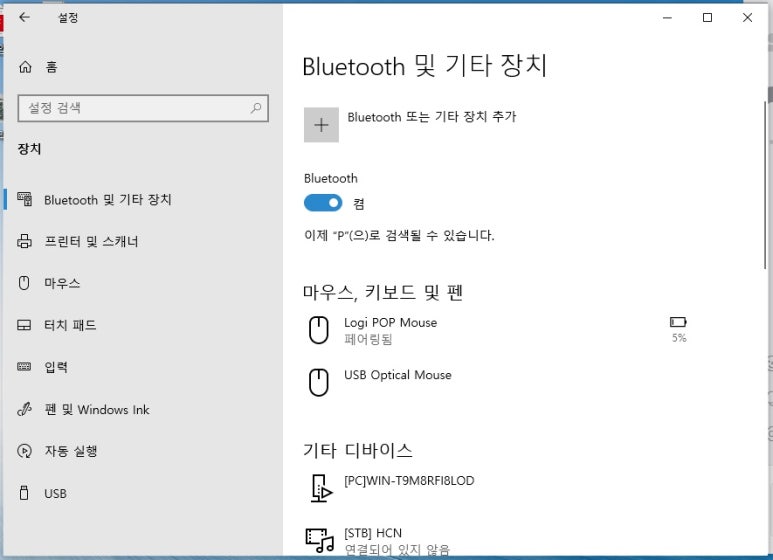Open the 홈 label in the sidebar
Viewport: 773px width, 560px height.
(x=52, y=67)
